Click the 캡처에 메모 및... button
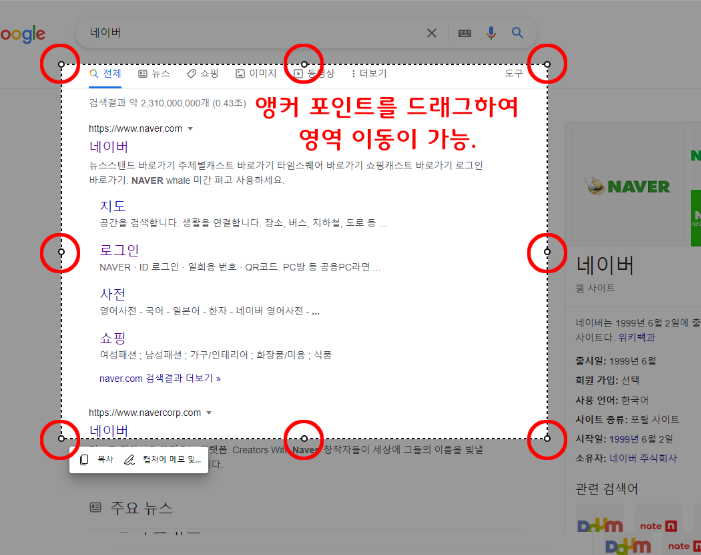The height and width of the screenshot is (555, 701). coord(163,459)
